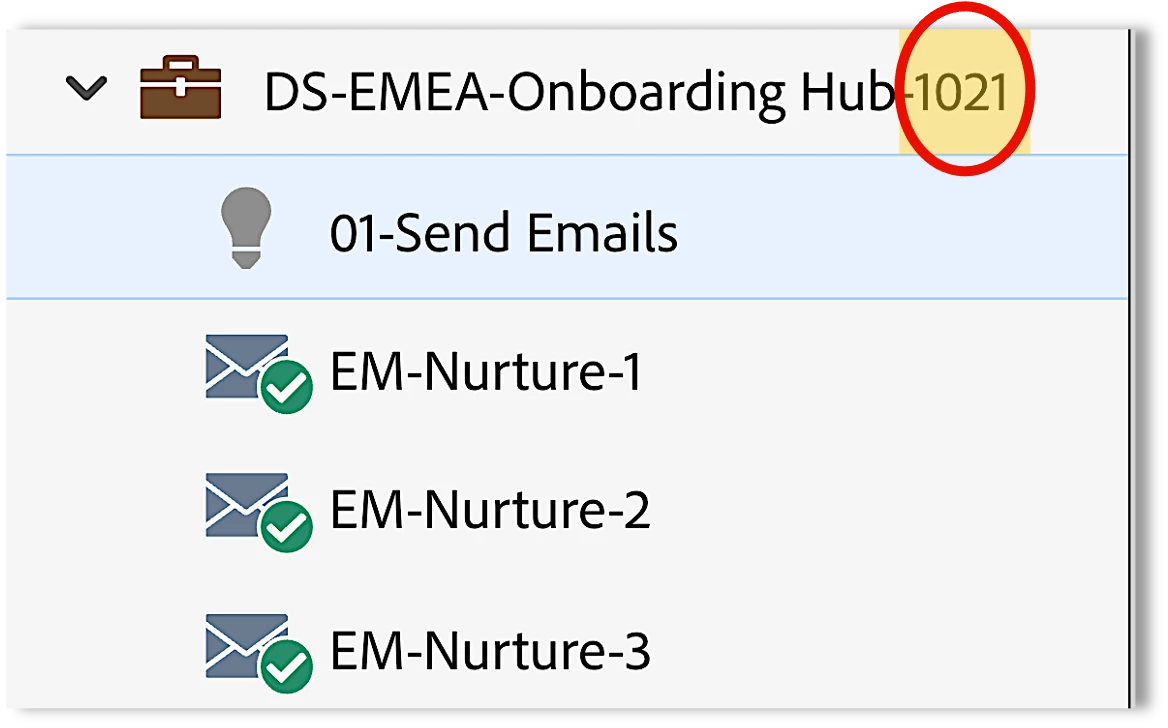Image resolution: width=1168 pixels, height=728 pixels.
Task: Select the DS-EMEA-Onboarding Hub program name
Action: coord(580,93)
